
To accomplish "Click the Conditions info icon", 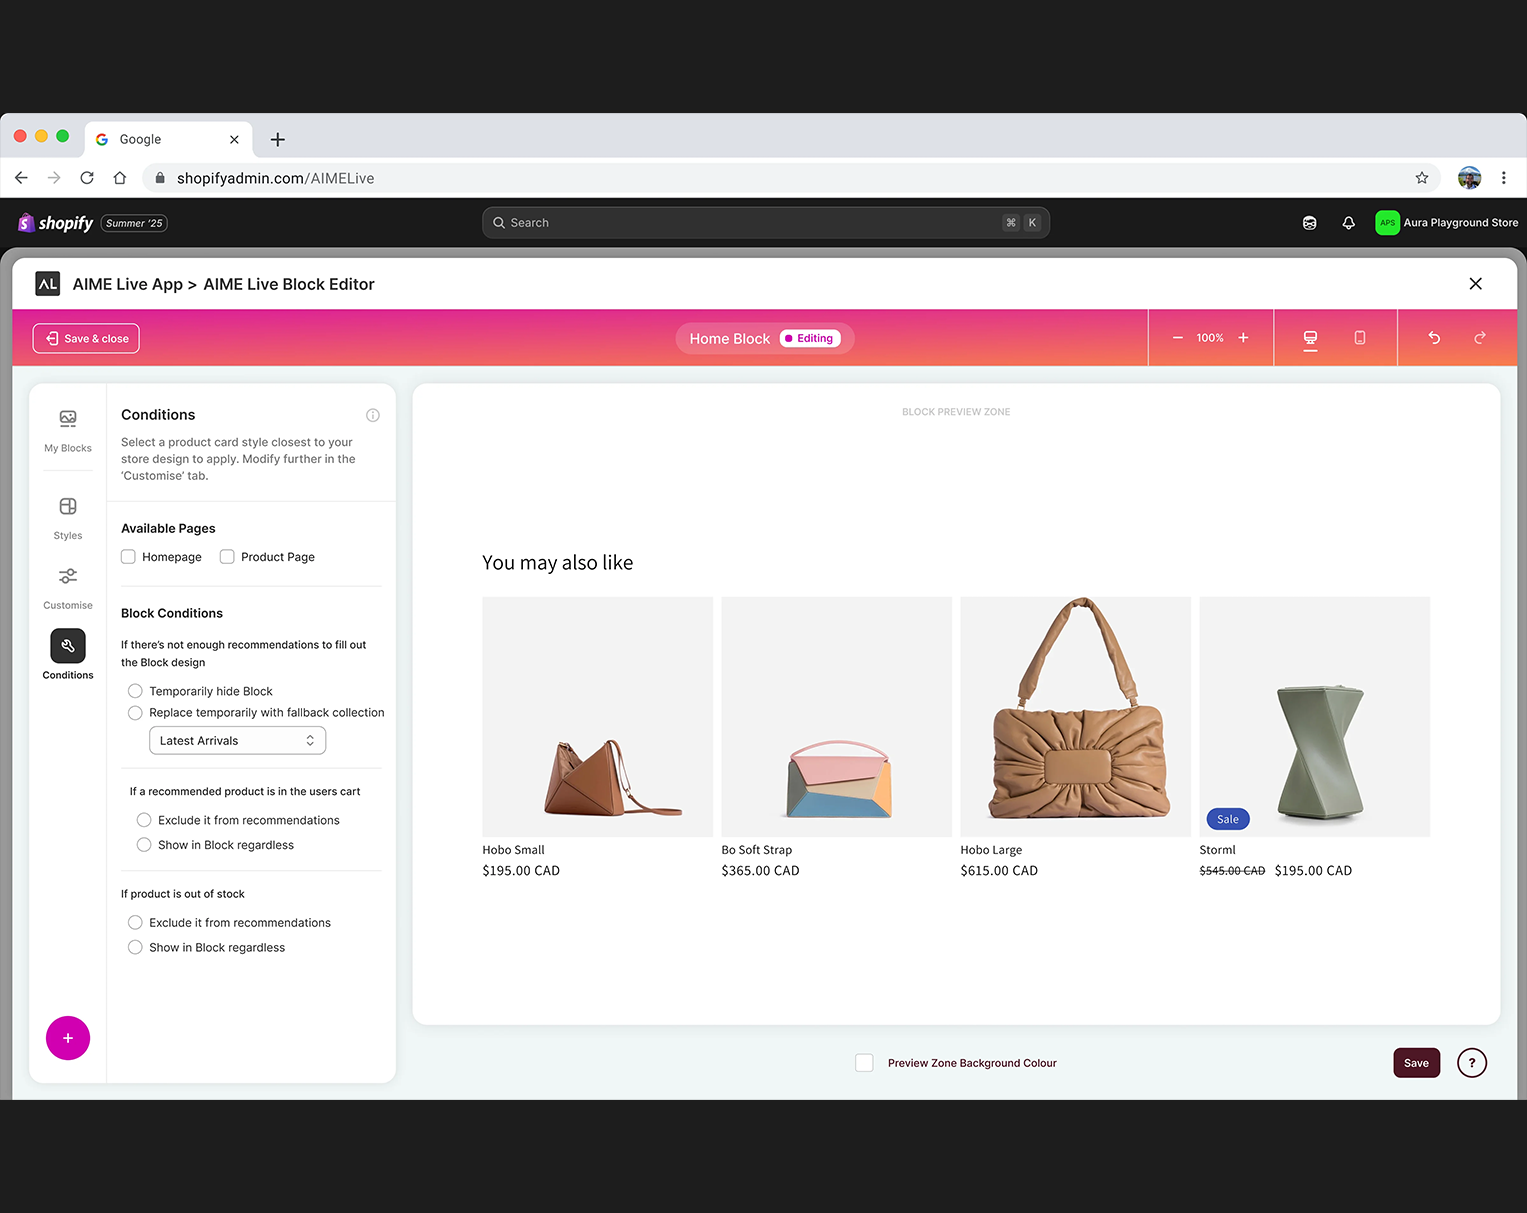I will (x=373, y=415).
